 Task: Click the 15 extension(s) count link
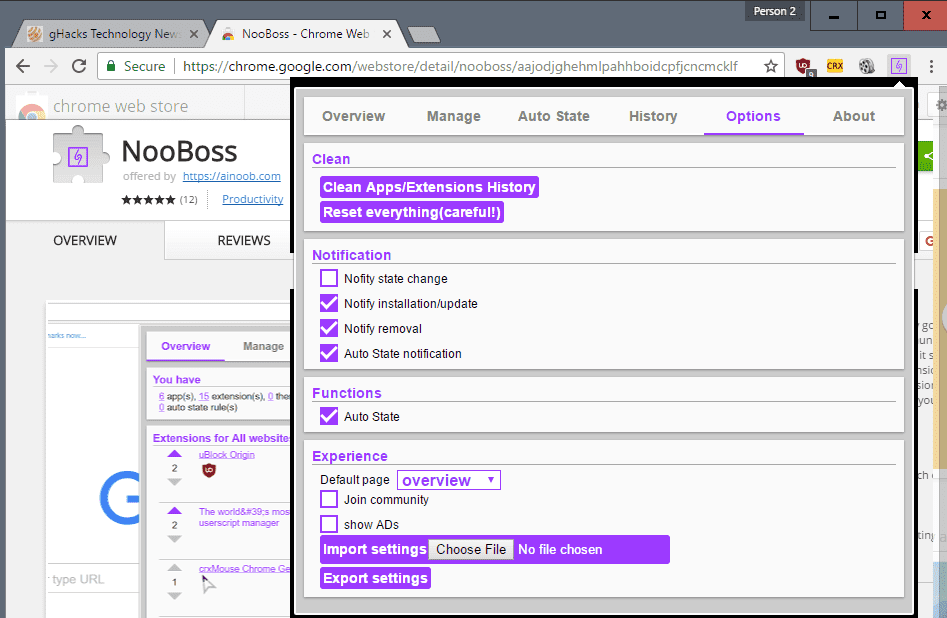(204, 396)
